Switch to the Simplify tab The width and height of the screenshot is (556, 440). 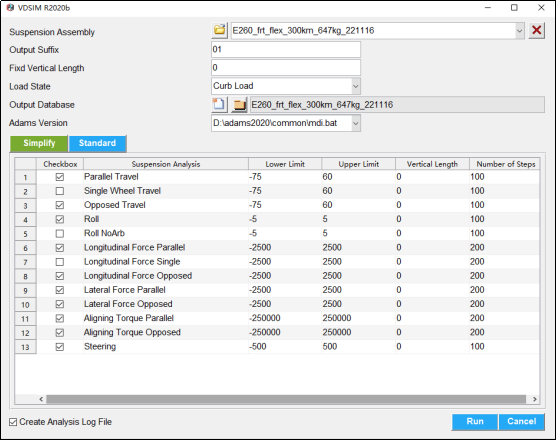pos(39,143)
